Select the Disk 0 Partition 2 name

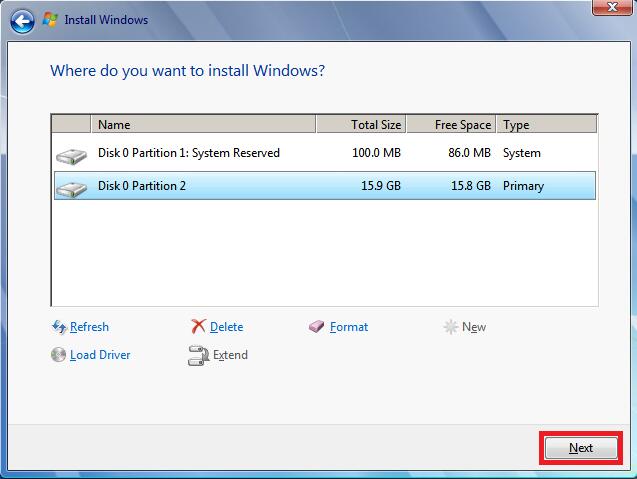click(142, 186)
